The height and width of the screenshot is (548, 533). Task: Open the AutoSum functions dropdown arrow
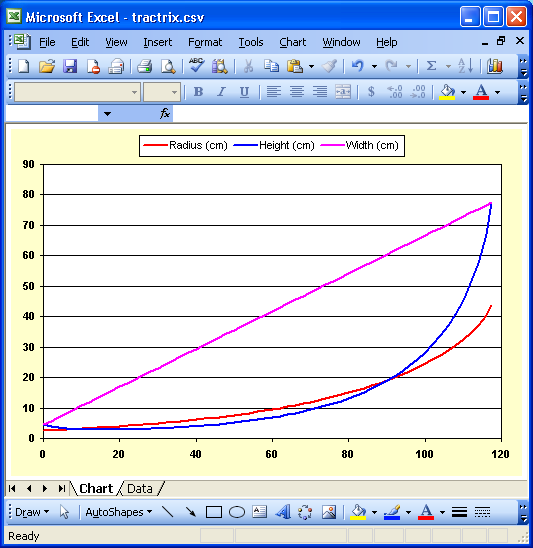448,66
